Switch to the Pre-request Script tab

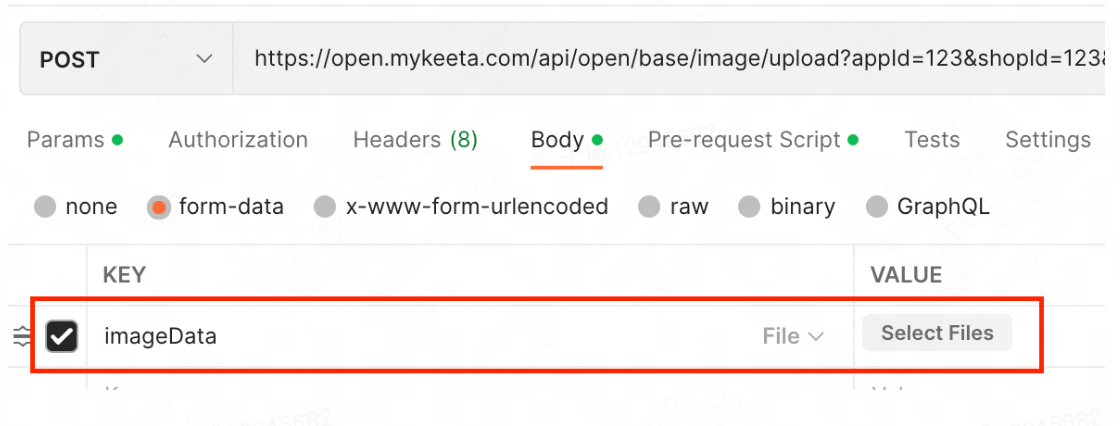coord(753,139)
